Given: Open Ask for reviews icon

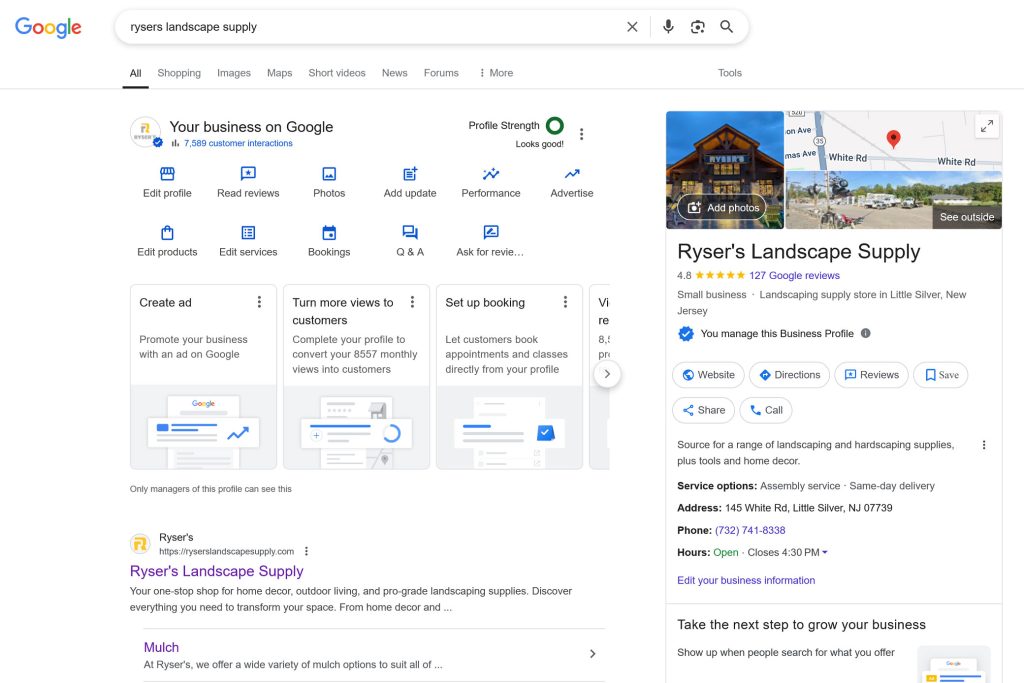Looking at the screenshot, I should [x=491, y=232].
